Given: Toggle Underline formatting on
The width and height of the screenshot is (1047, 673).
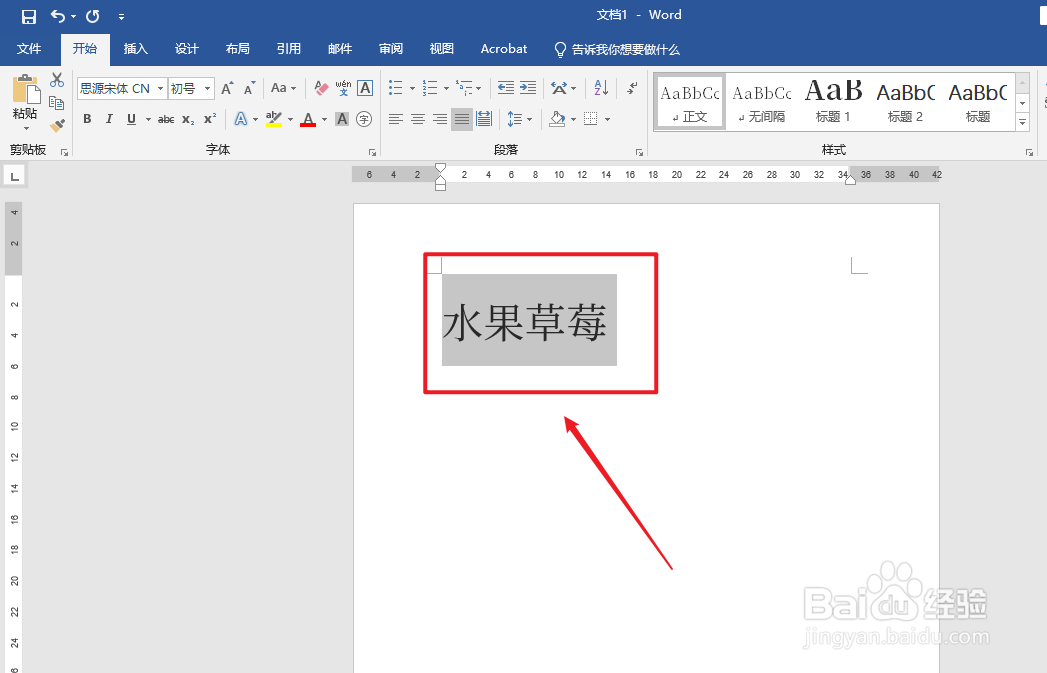Looking at the screenshot, I should click(130, 119).
